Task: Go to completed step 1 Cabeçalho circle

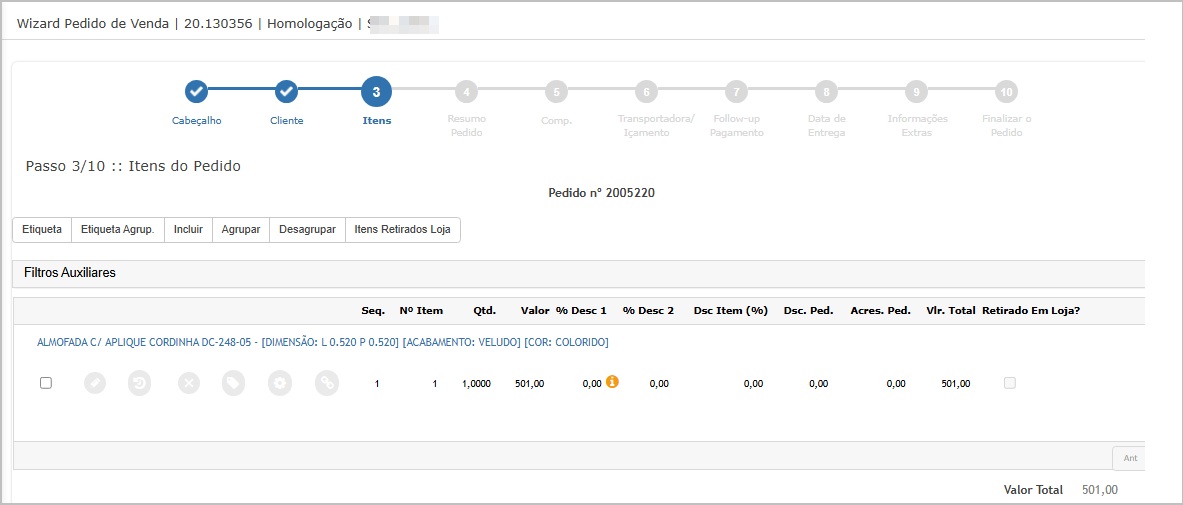Action: point(197,92)
